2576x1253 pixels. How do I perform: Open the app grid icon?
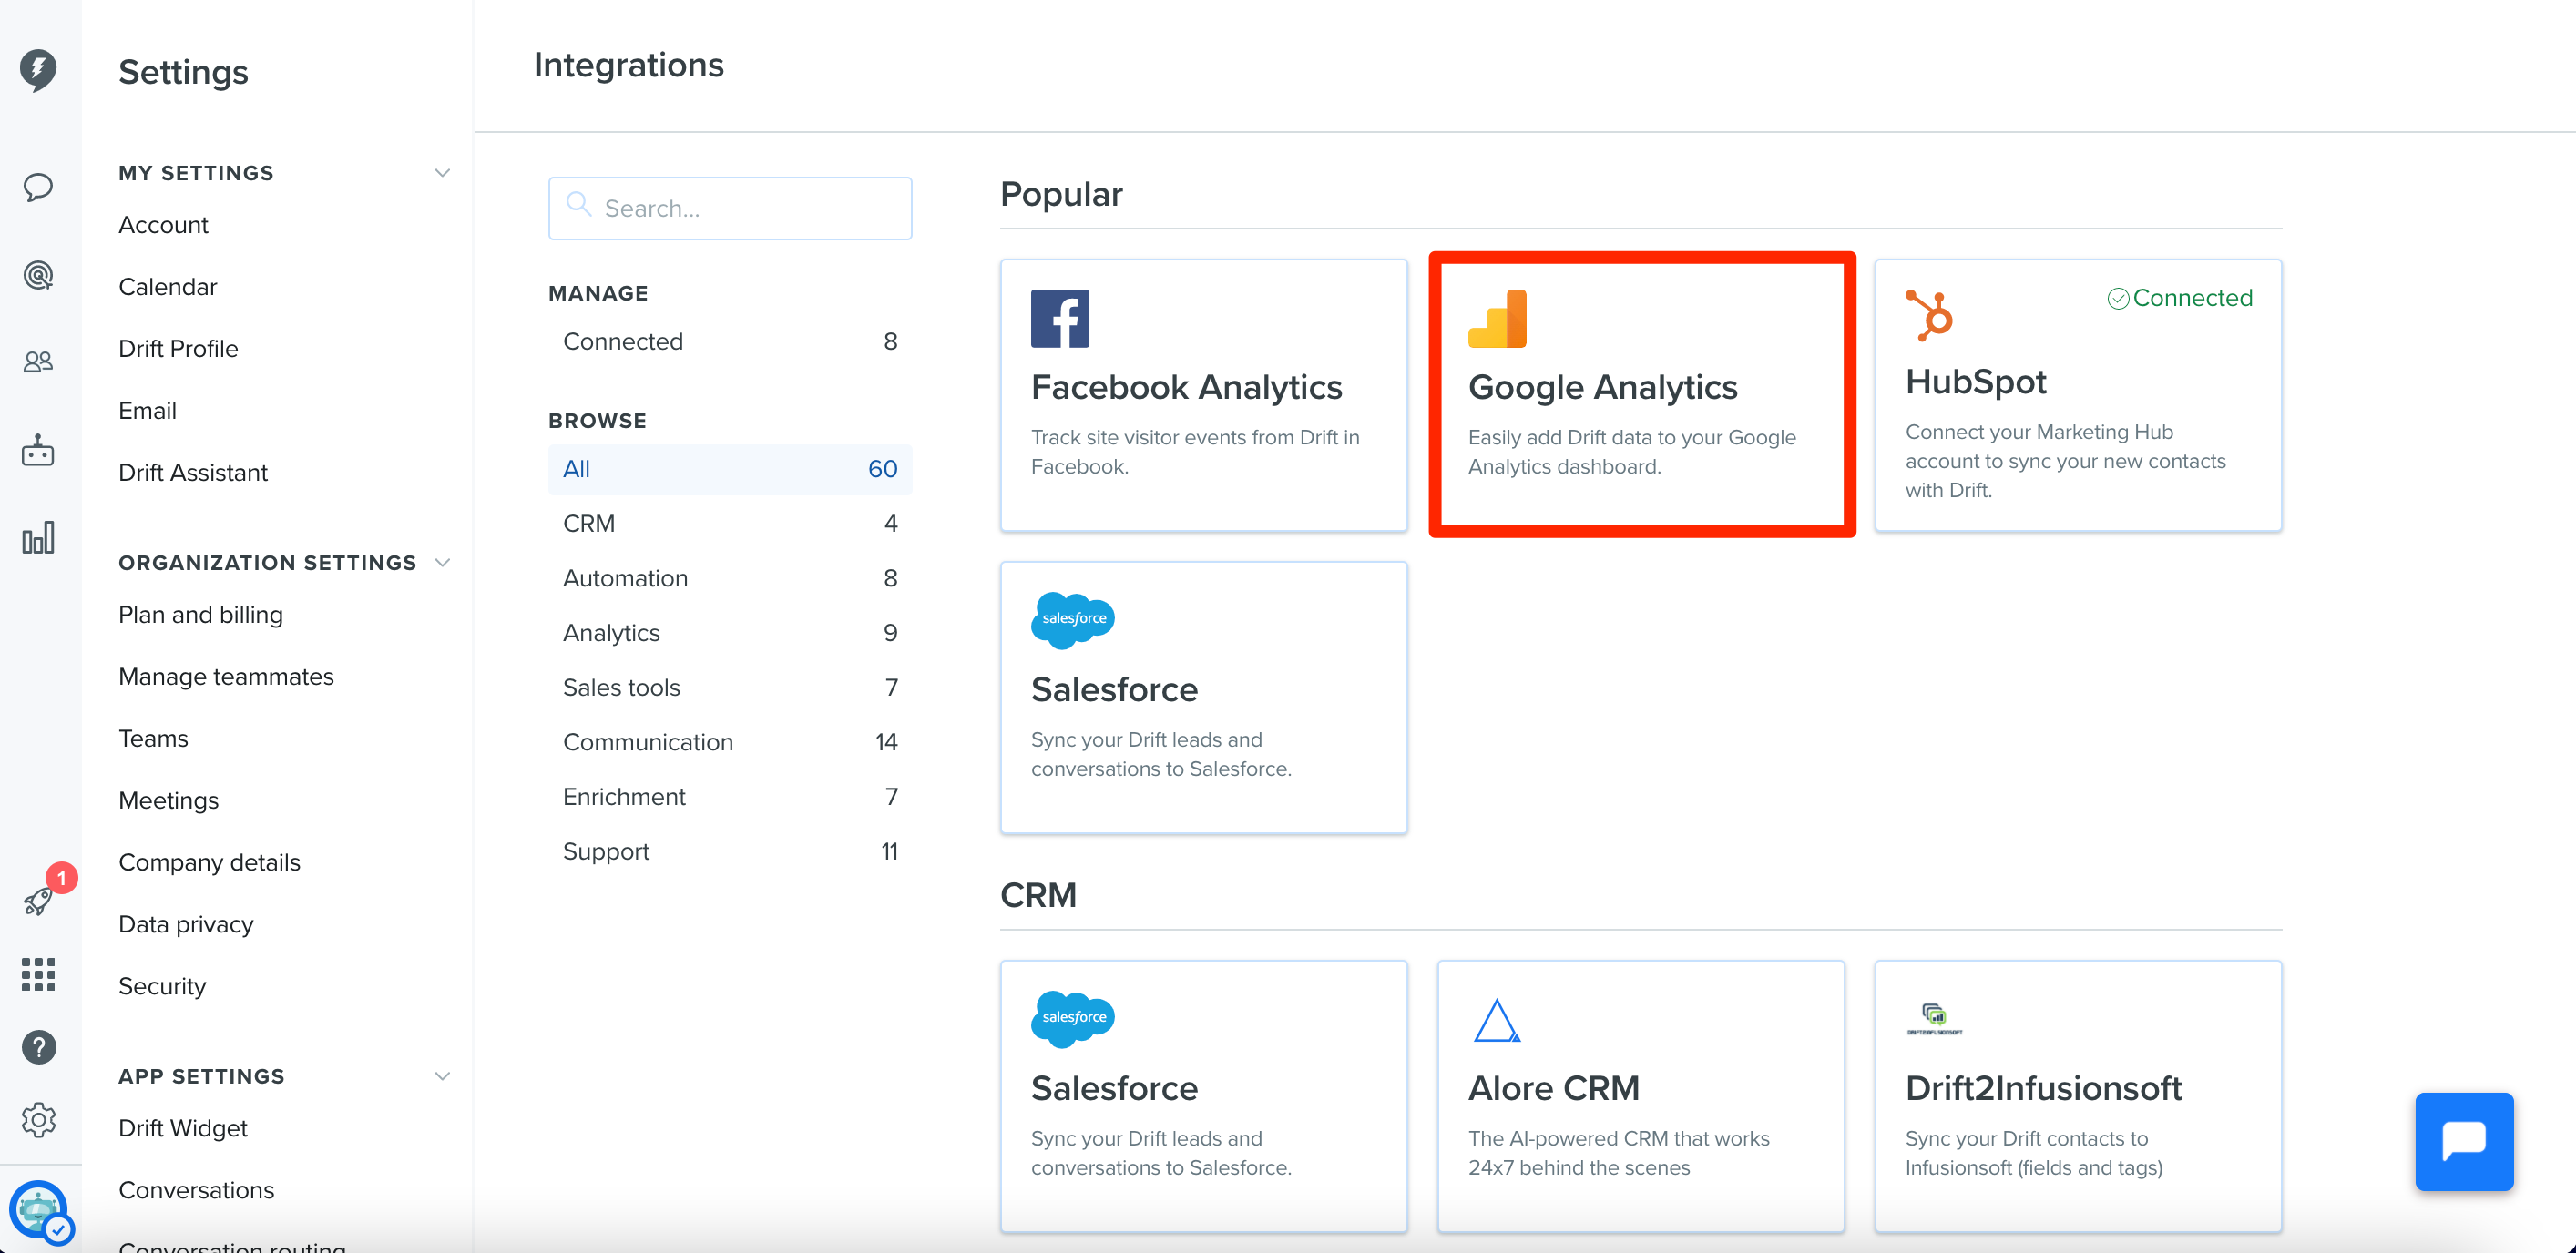[x=38, y=974]
